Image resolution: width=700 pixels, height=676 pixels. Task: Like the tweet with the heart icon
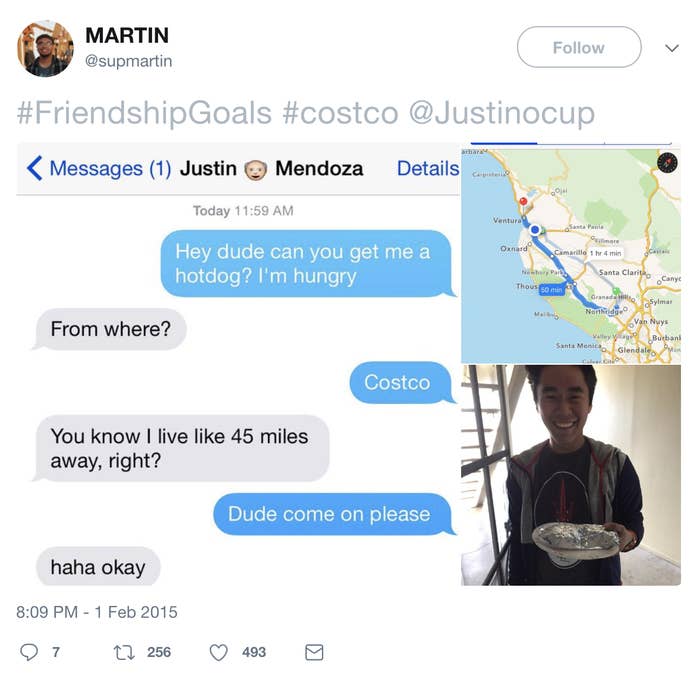(219, 652)
